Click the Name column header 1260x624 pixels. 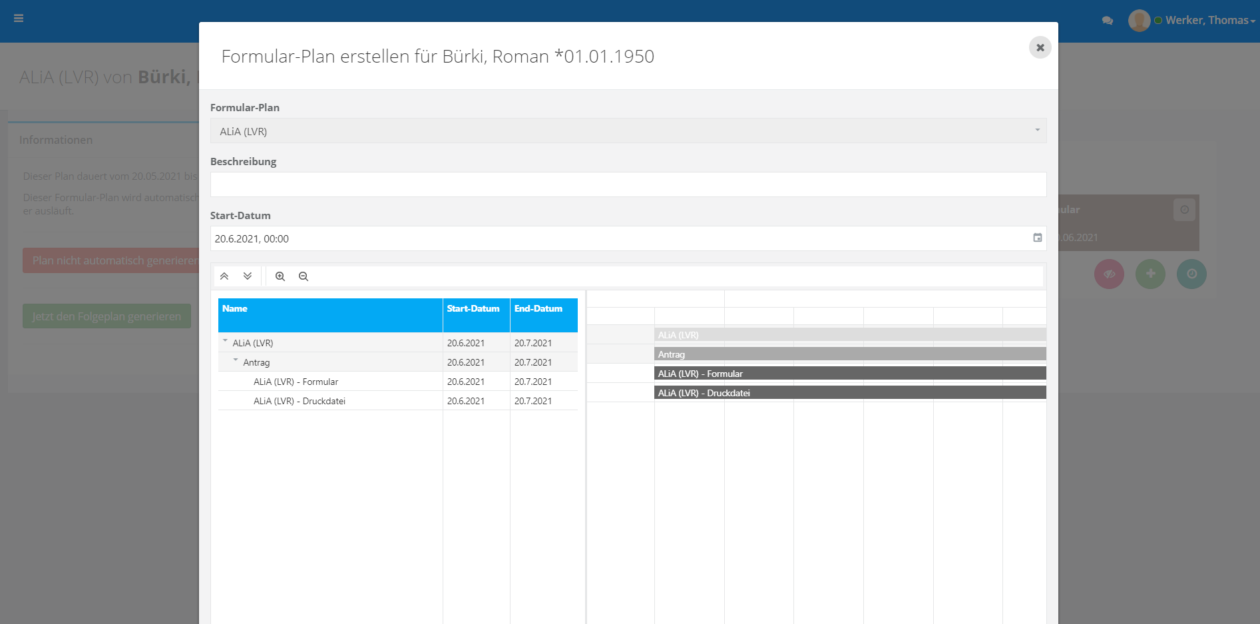pos(330,309)
